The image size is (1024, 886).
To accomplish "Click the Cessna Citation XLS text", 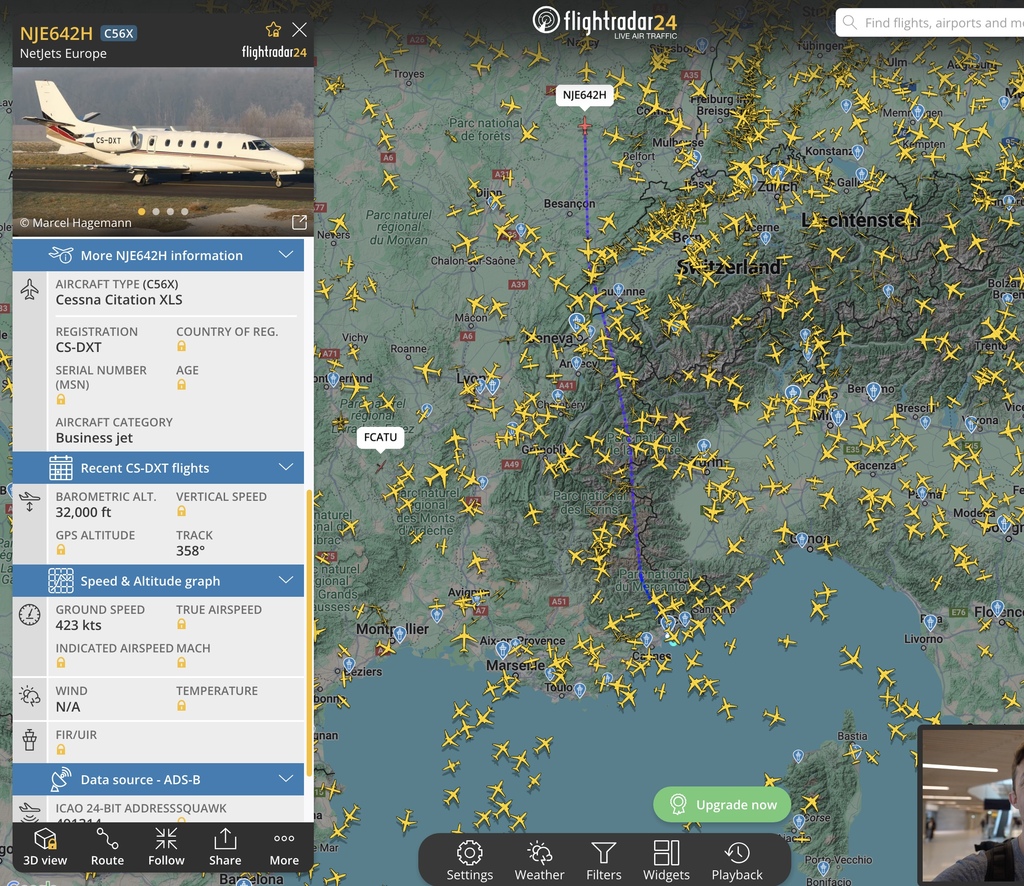I will pos(119,300).
